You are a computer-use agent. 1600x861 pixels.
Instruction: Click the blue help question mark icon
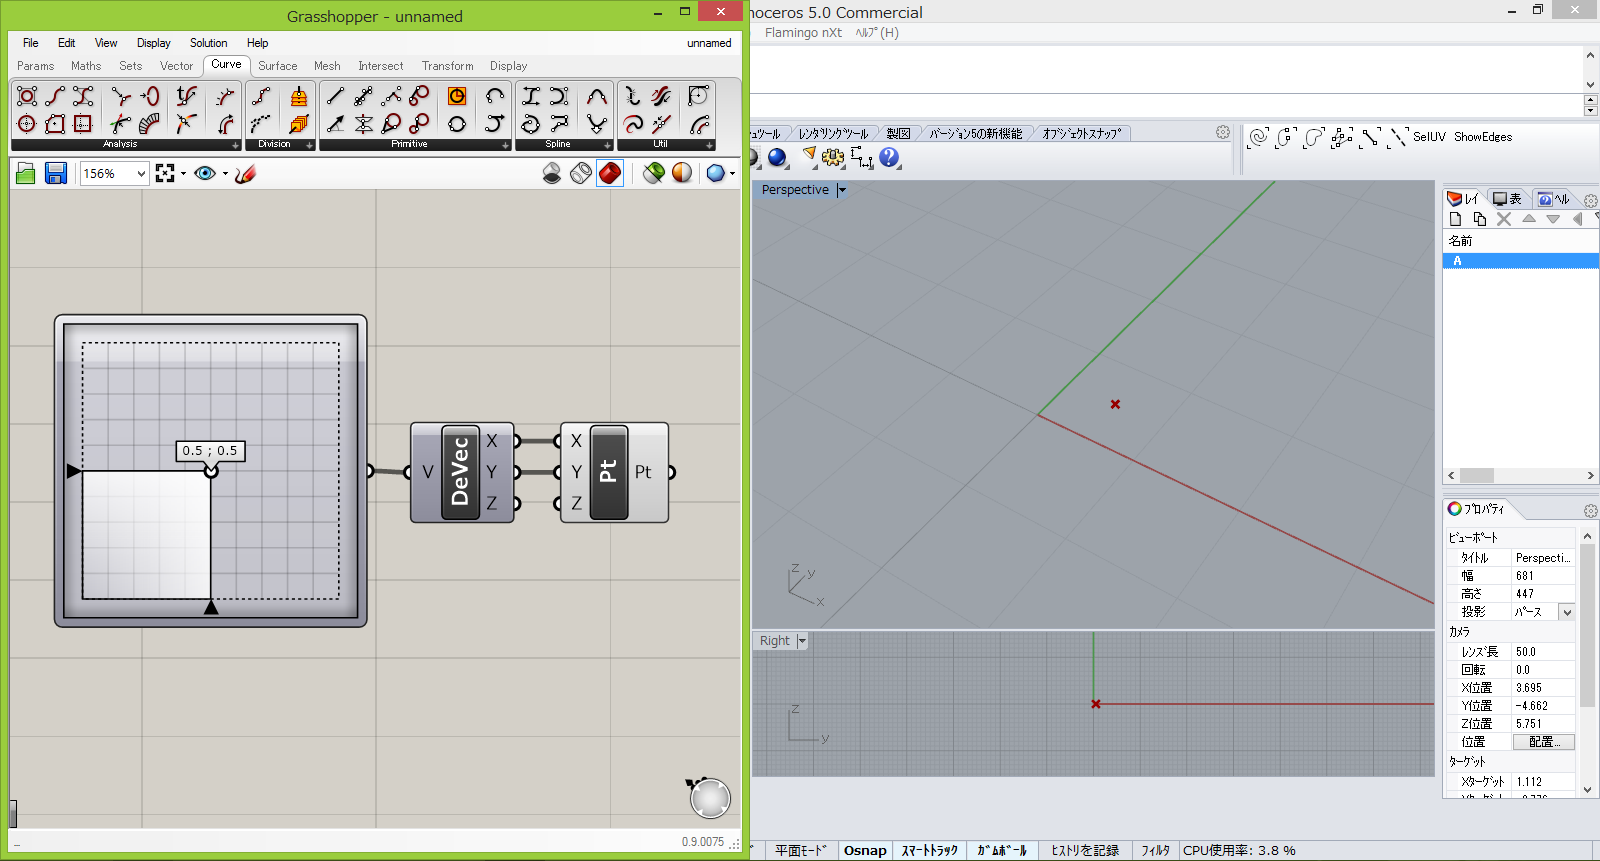tap(889, 158)
